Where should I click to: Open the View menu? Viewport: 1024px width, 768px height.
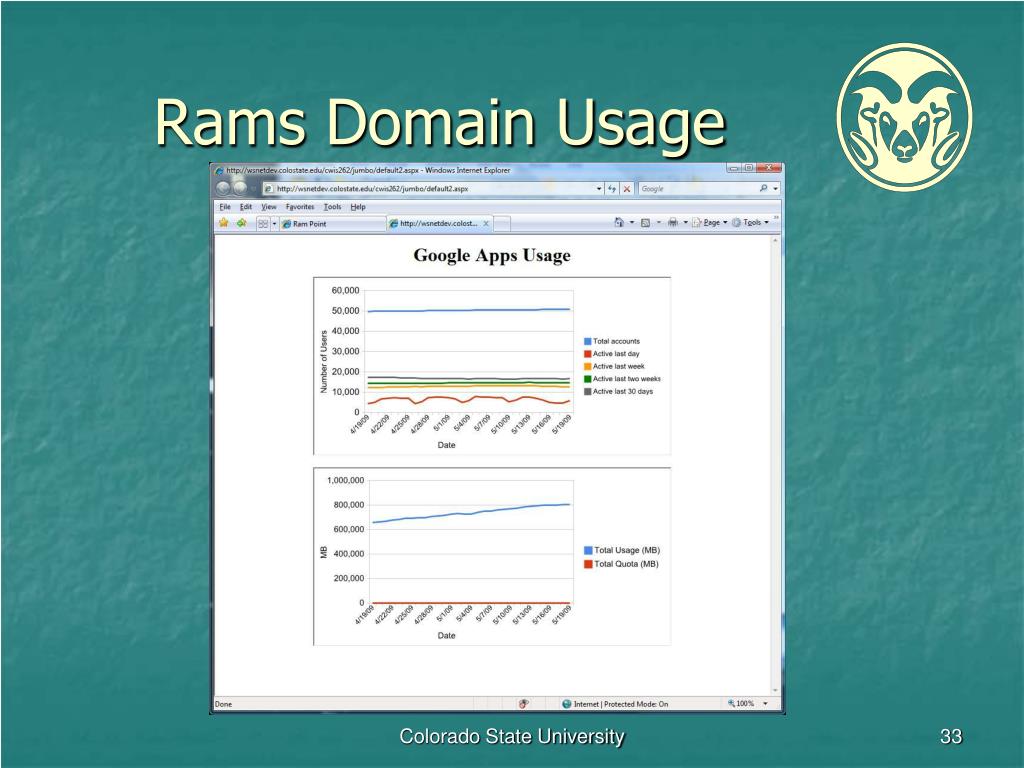[x=269, y=207]
